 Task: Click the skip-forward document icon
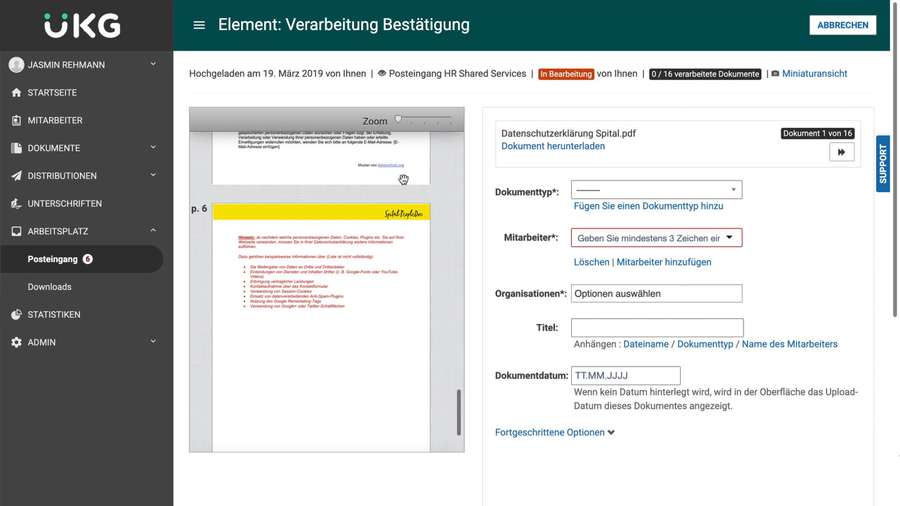(841, 152)
